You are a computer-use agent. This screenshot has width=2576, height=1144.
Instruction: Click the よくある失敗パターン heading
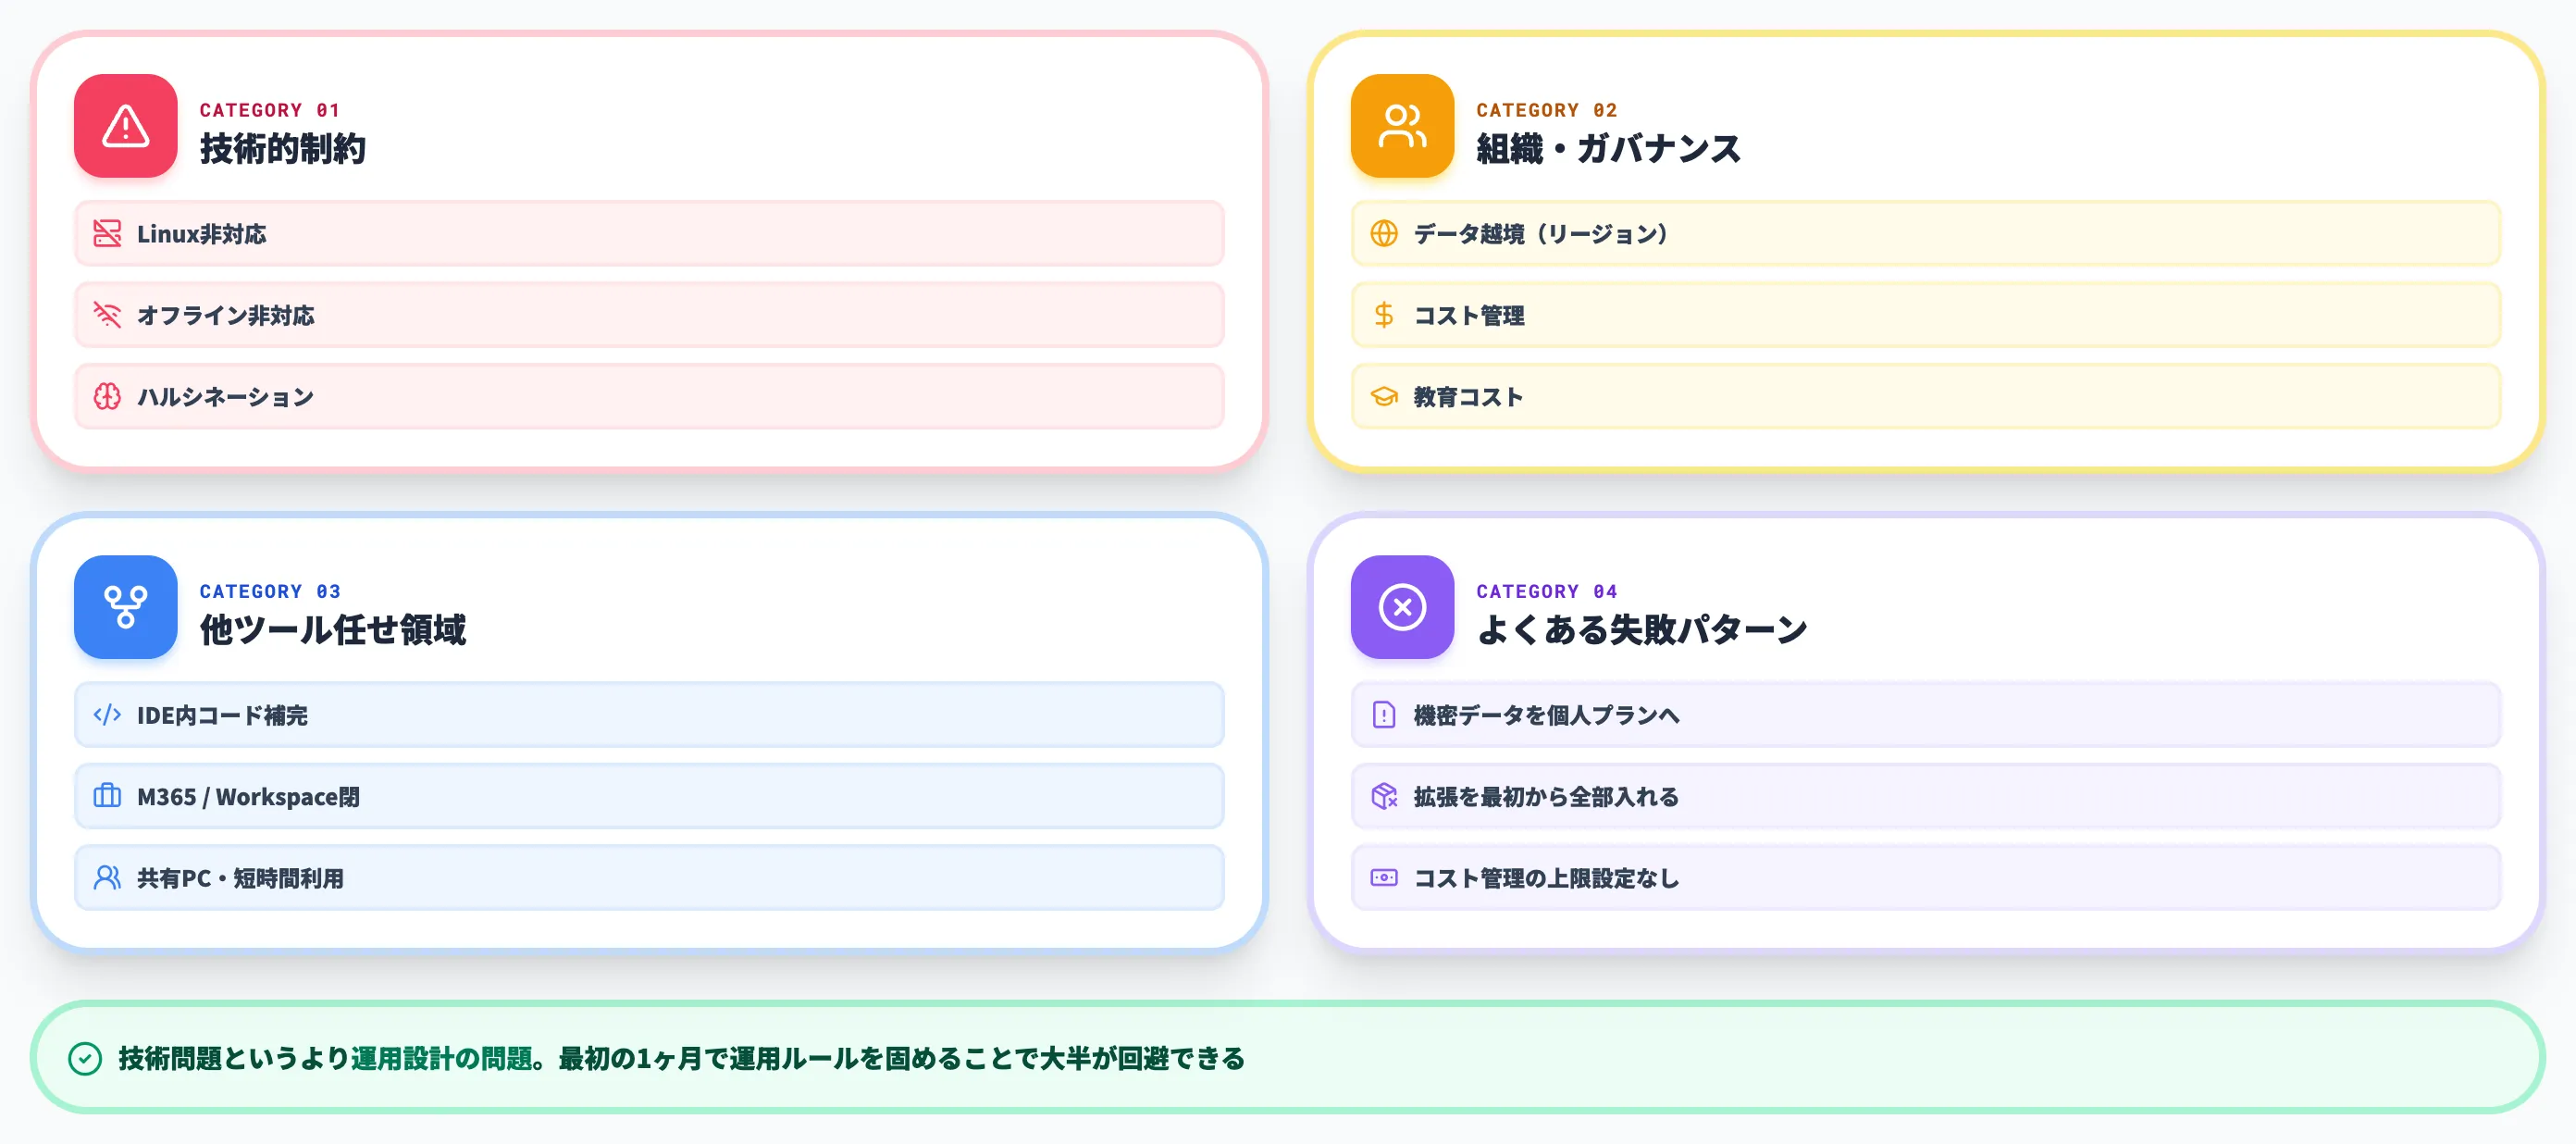pos(1642,630)
